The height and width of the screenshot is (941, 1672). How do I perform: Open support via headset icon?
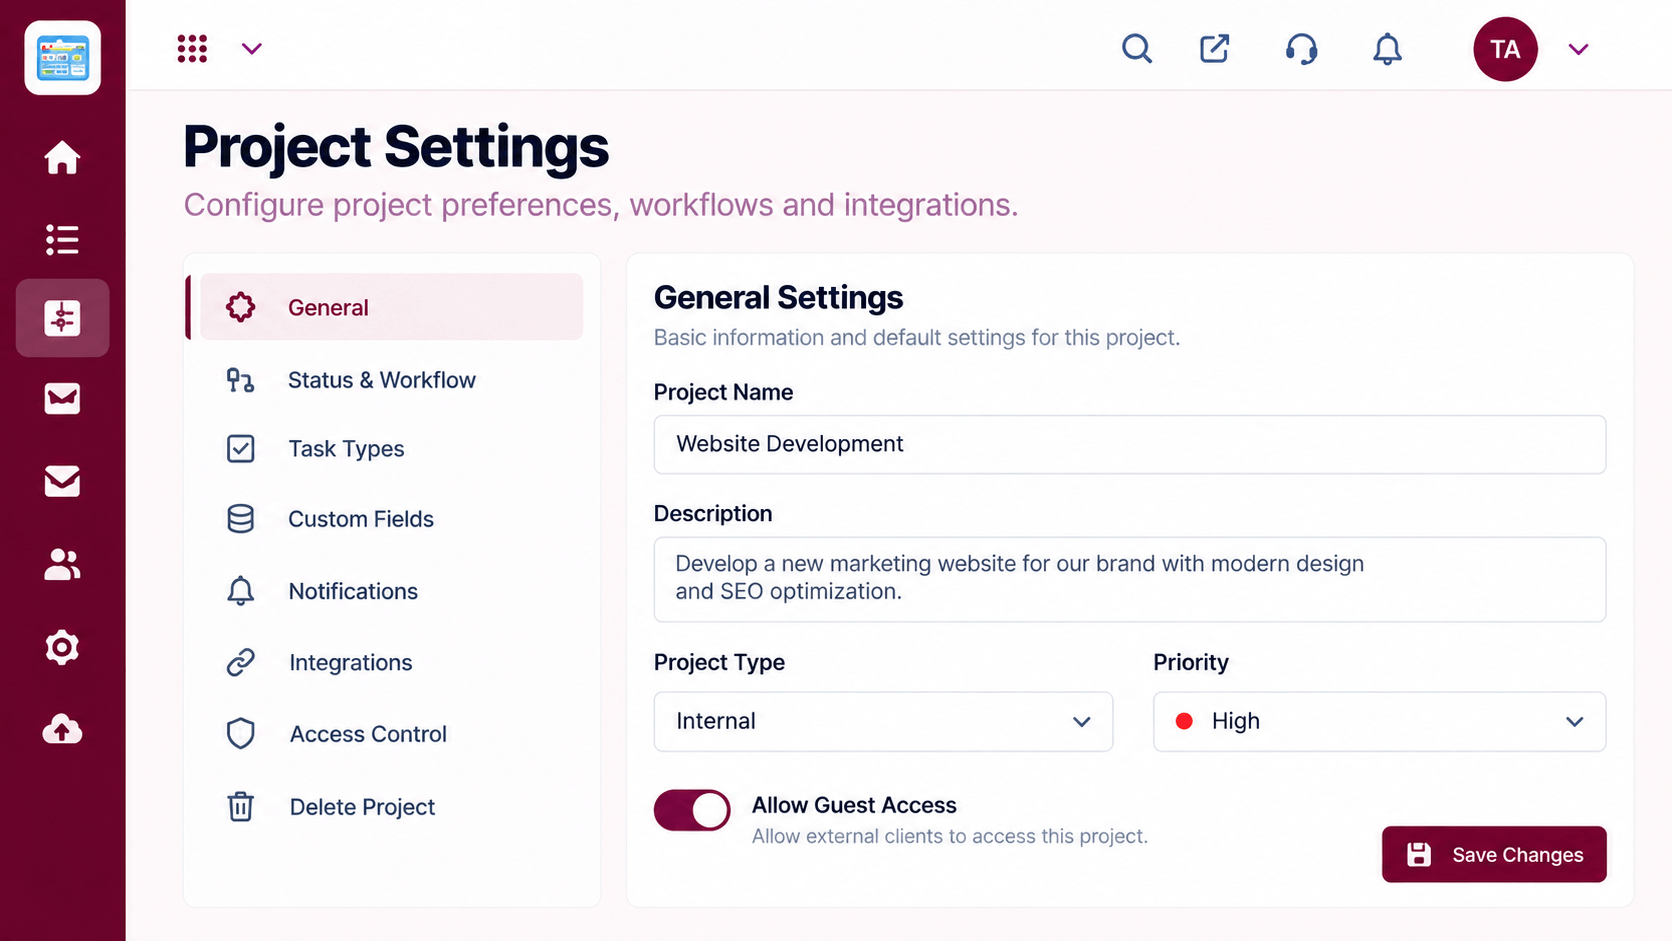coord(1301,49)
